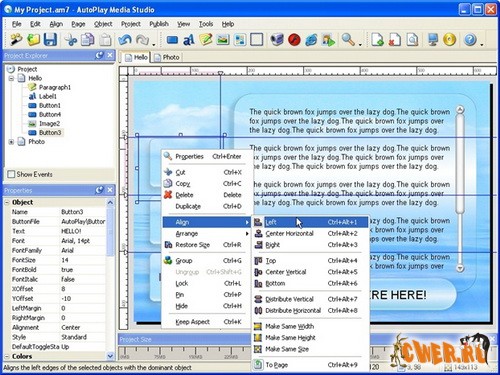
Task: Insert a new Hotspot rectangle icon
Action: [x=256, y=40]
